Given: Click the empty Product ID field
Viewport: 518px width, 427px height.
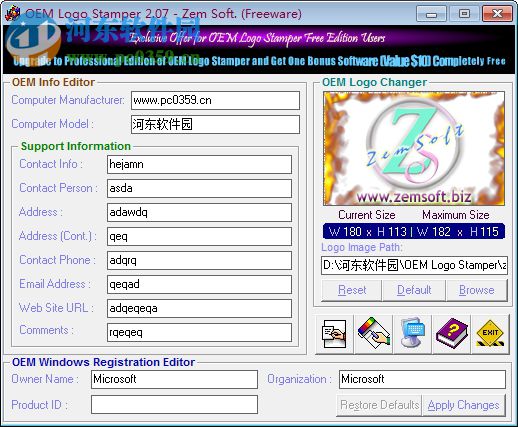Looking at the screenshot, I should coord(174,405).
